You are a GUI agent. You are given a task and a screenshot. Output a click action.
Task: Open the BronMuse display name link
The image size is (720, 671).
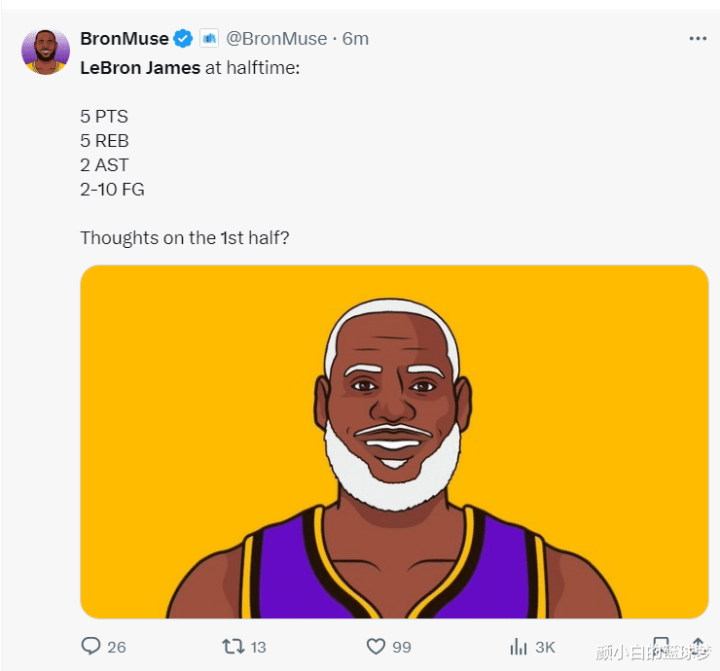point(124,39)
